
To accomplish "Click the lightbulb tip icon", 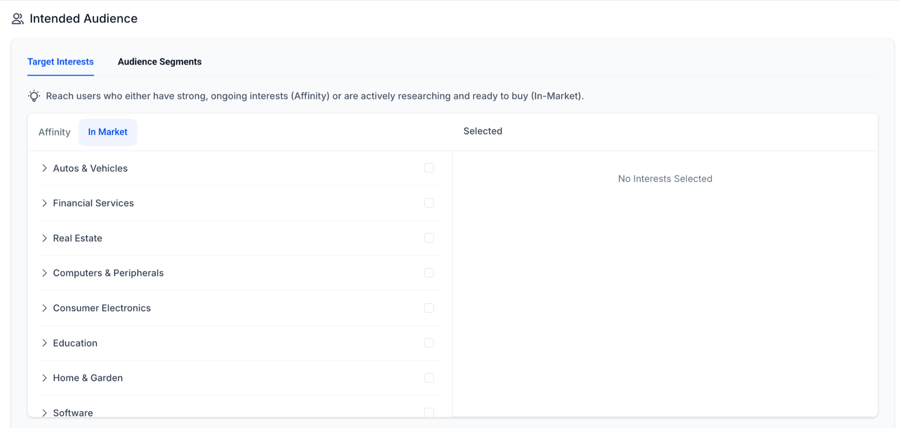I will (x=34, y=96).
